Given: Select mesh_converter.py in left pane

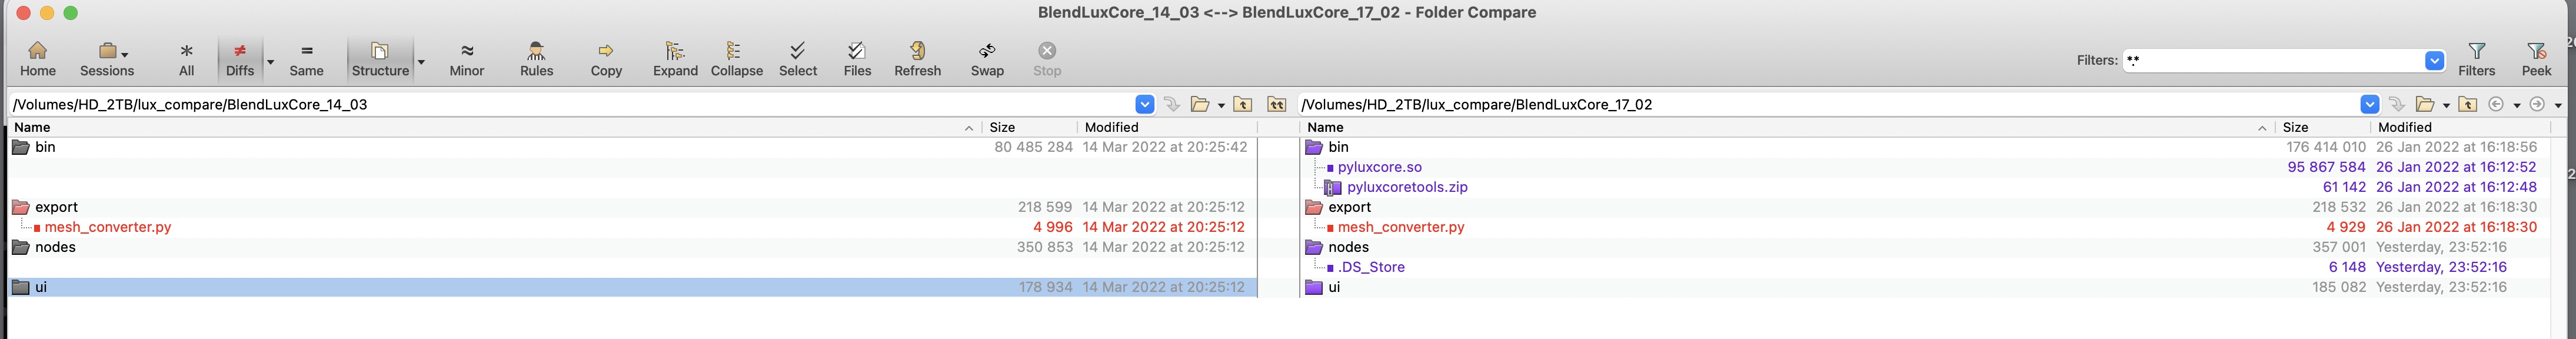Looking at the screenshot, I should pyautogui.click(x=108, y=227).
